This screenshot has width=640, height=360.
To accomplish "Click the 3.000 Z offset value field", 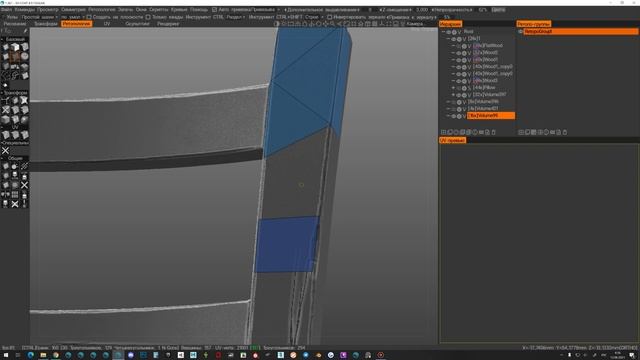I will click(x=422, y=9).
